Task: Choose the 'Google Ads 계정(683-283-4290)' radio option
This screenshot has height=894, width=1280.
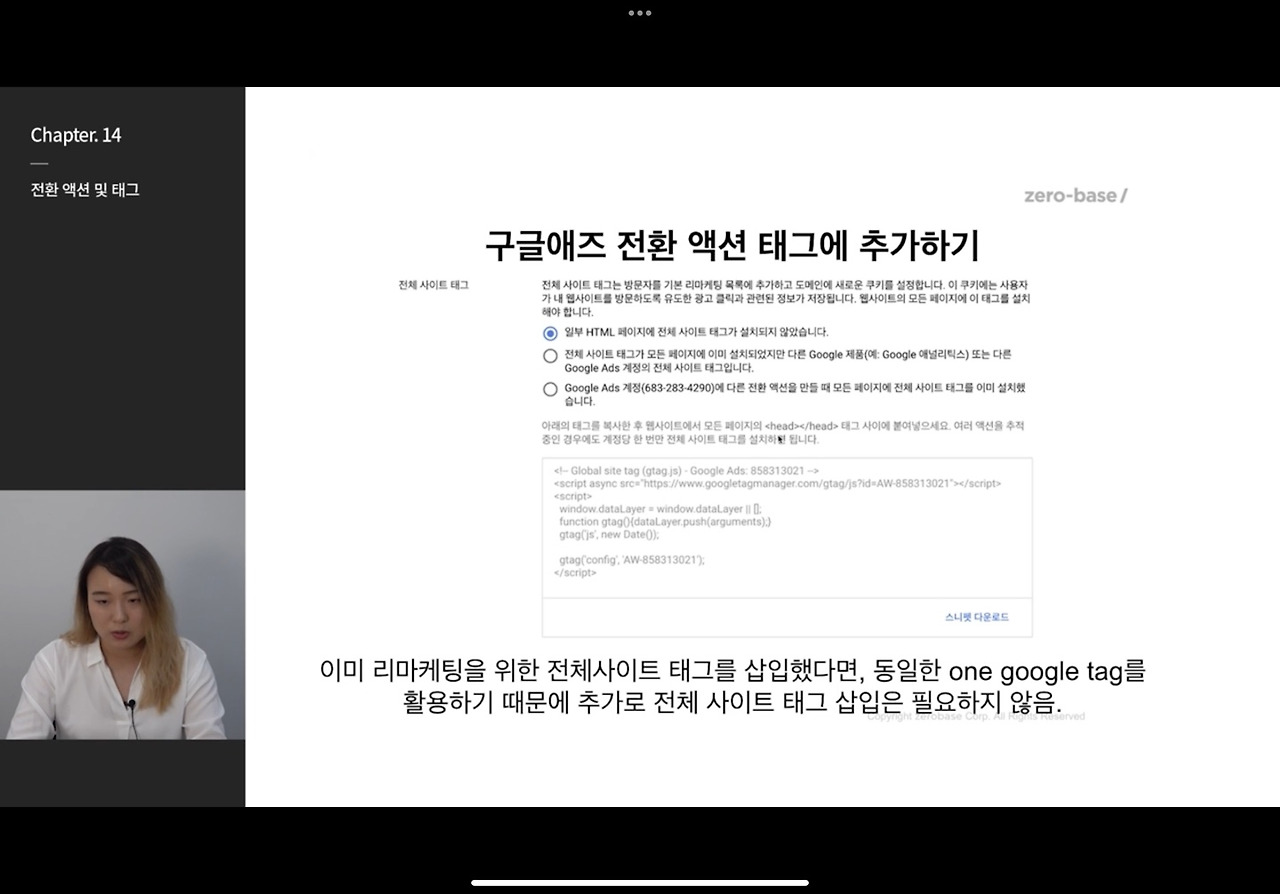Action: point(550,390)
